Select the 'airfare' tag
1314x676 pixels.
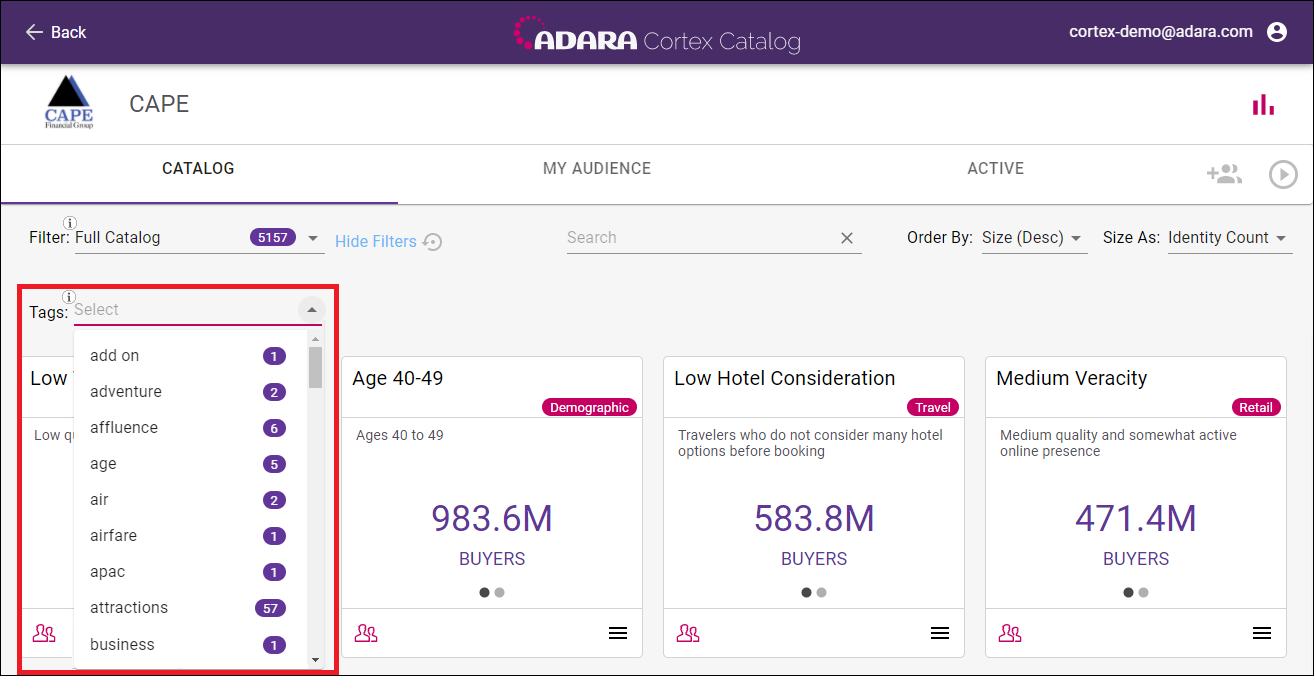click(190, 536)
